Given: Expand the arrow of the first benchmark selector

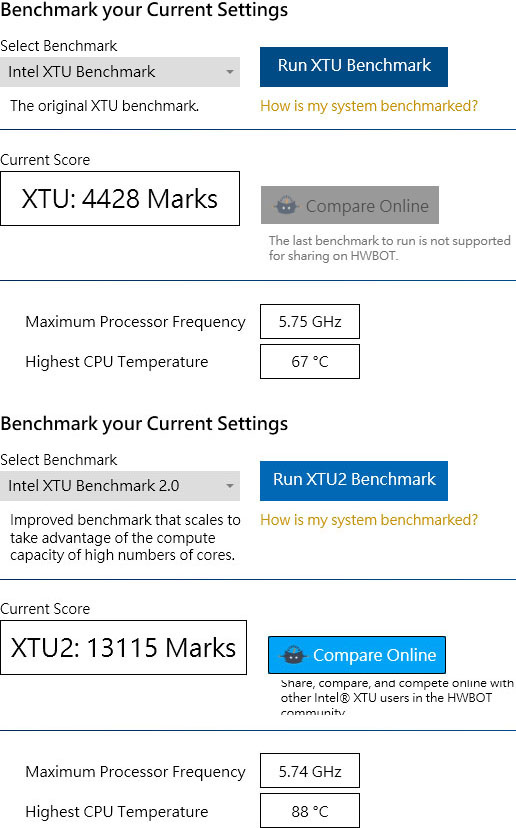Looking at the screenshot, I should tap(230, 72).
